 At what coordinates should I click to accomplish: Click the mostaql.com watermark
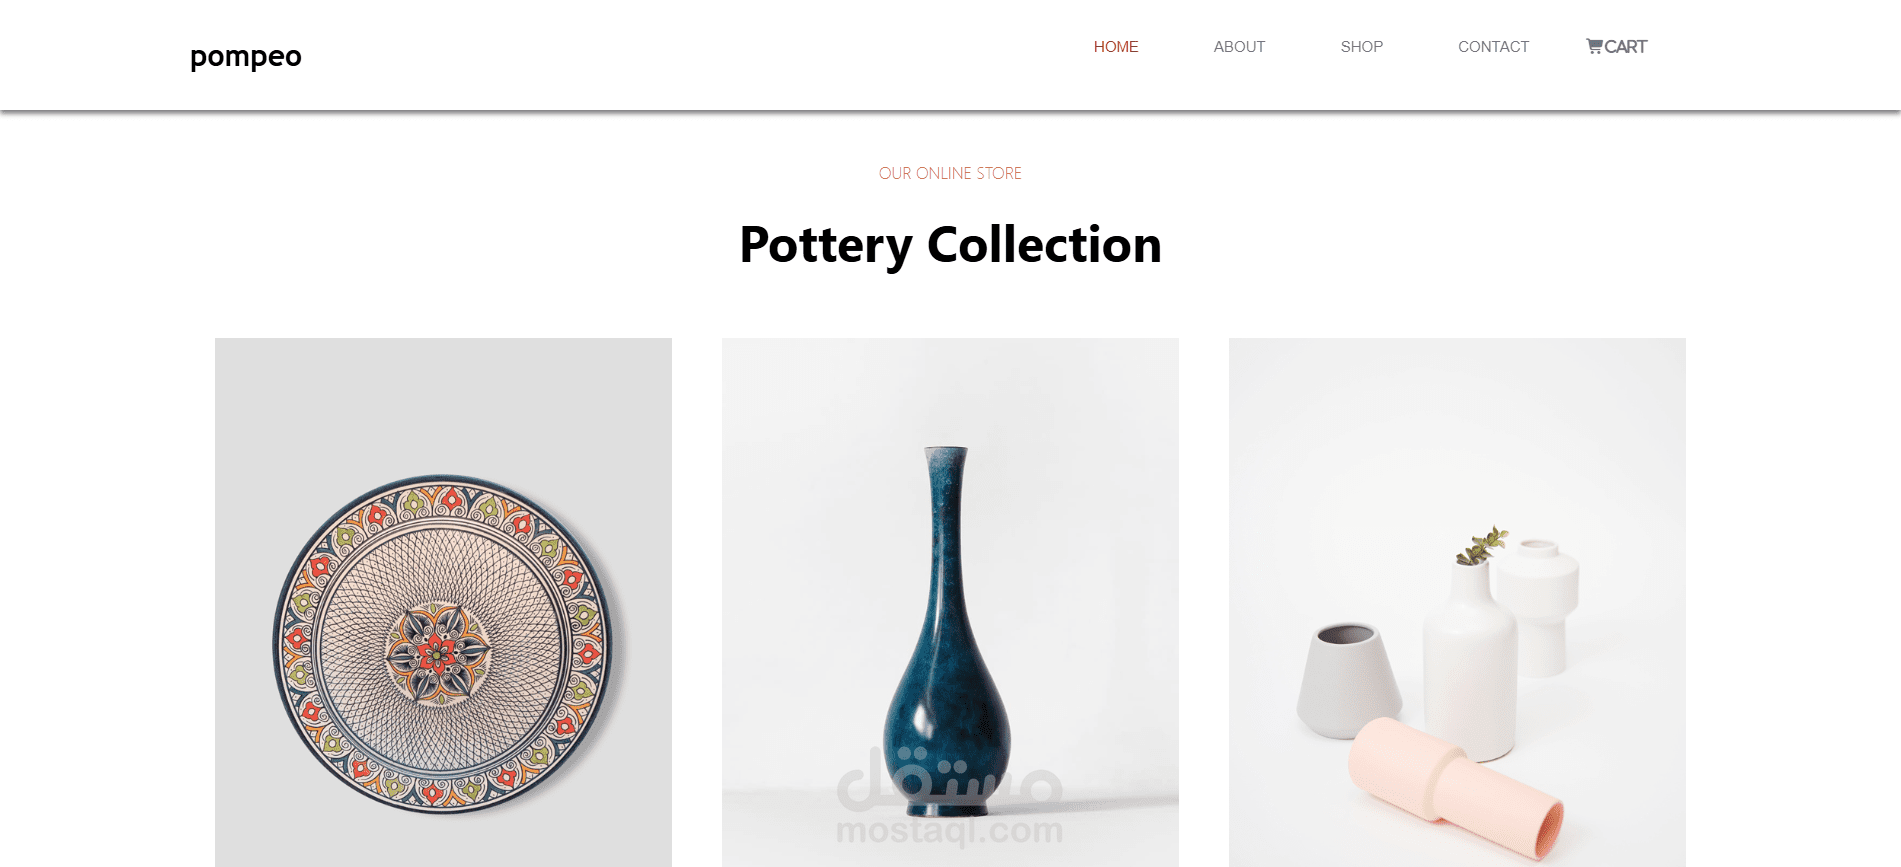pos(949,830)
